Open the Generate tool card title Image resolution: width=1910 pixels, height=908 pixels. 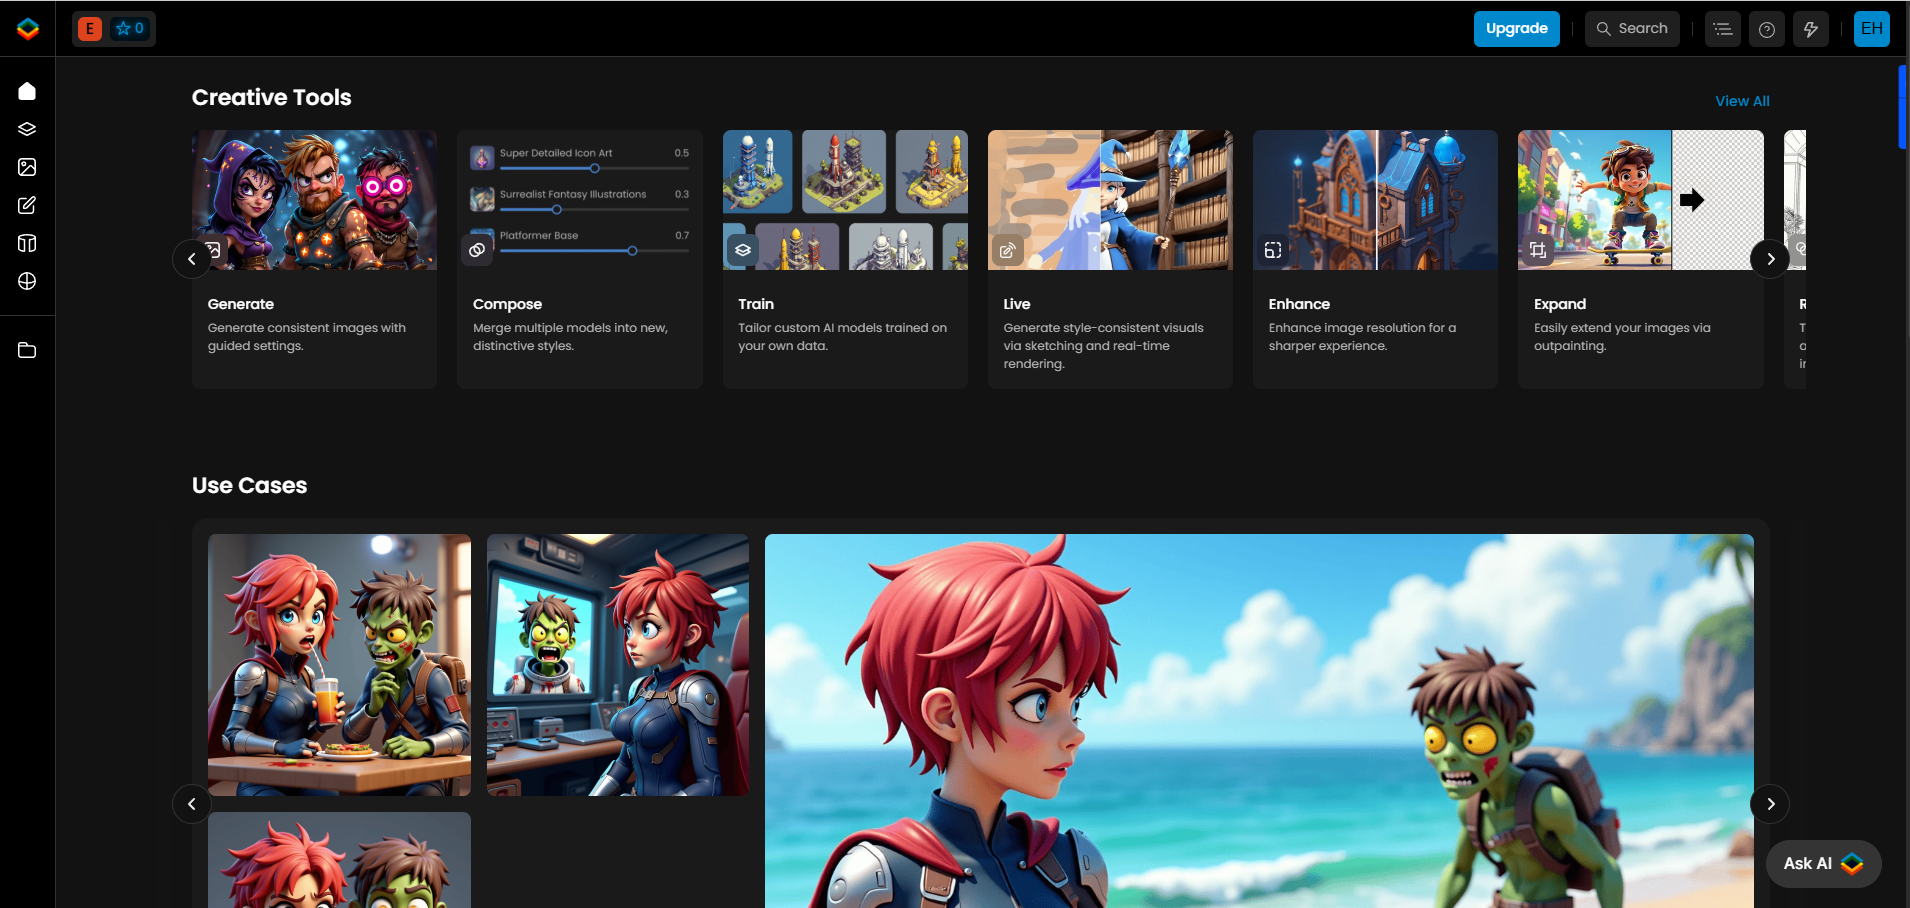[241, 304]
